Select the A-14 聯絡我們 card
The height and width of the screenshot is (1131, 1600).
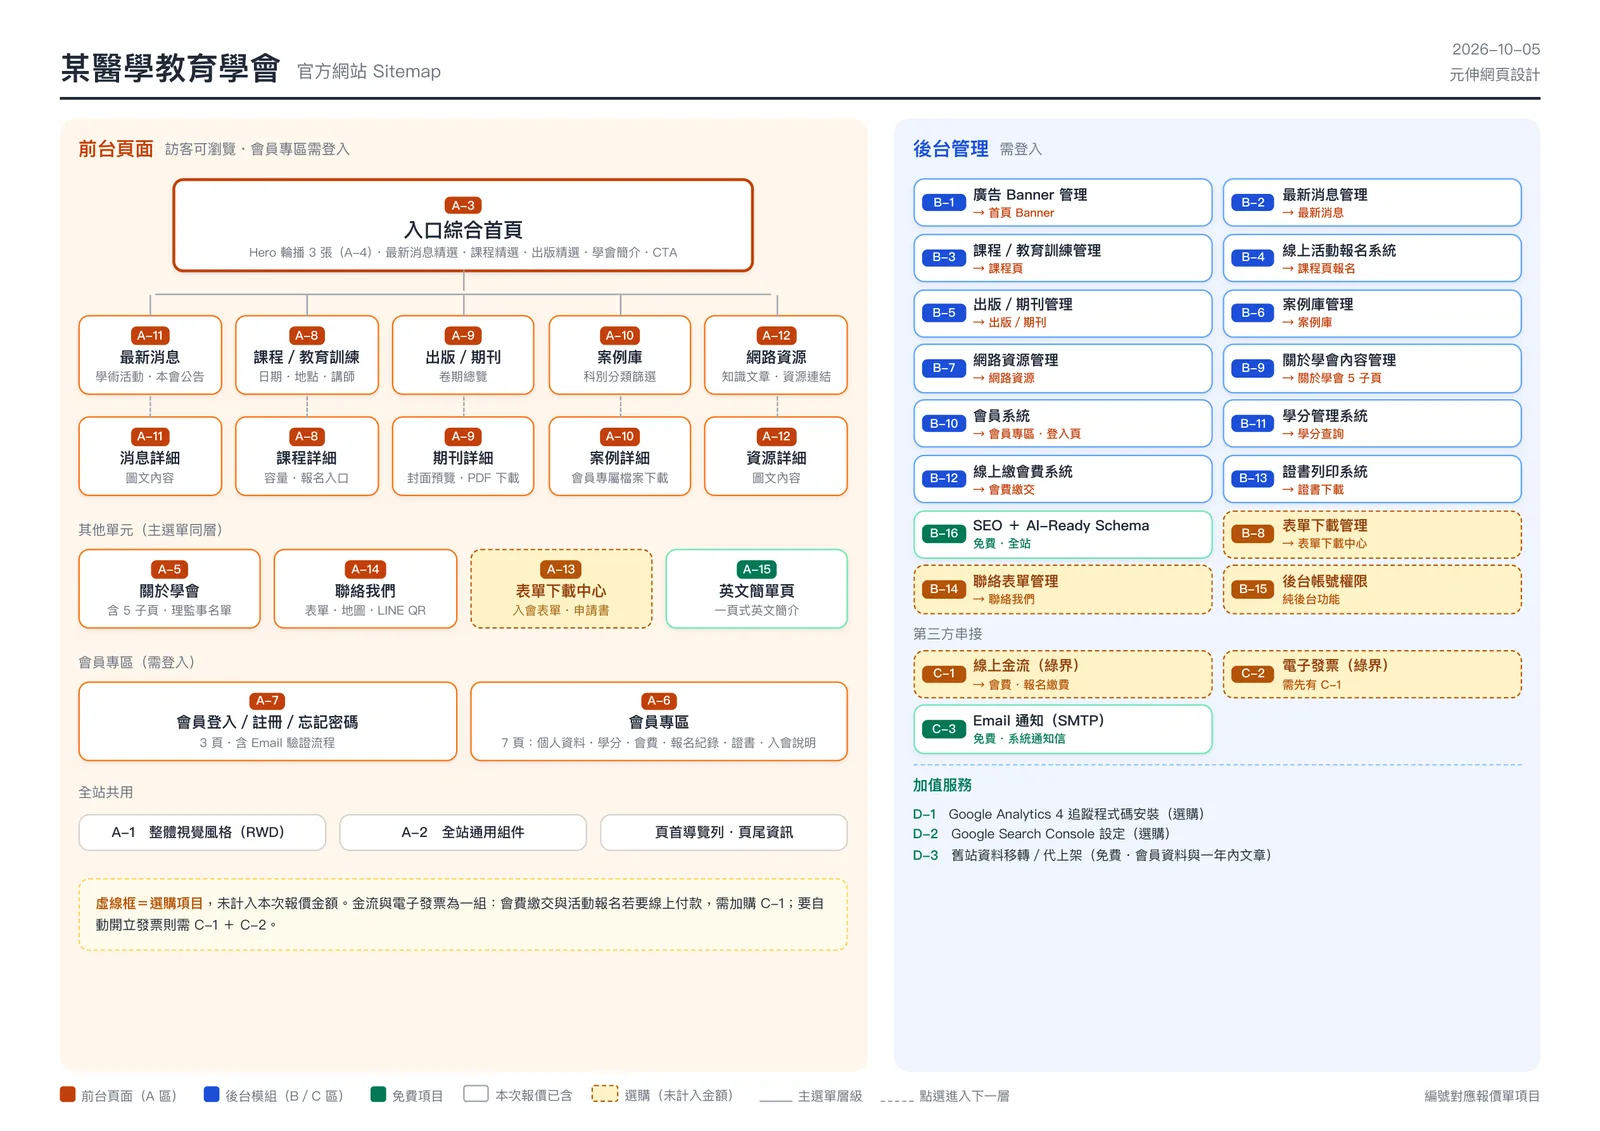tap(365, 589)
